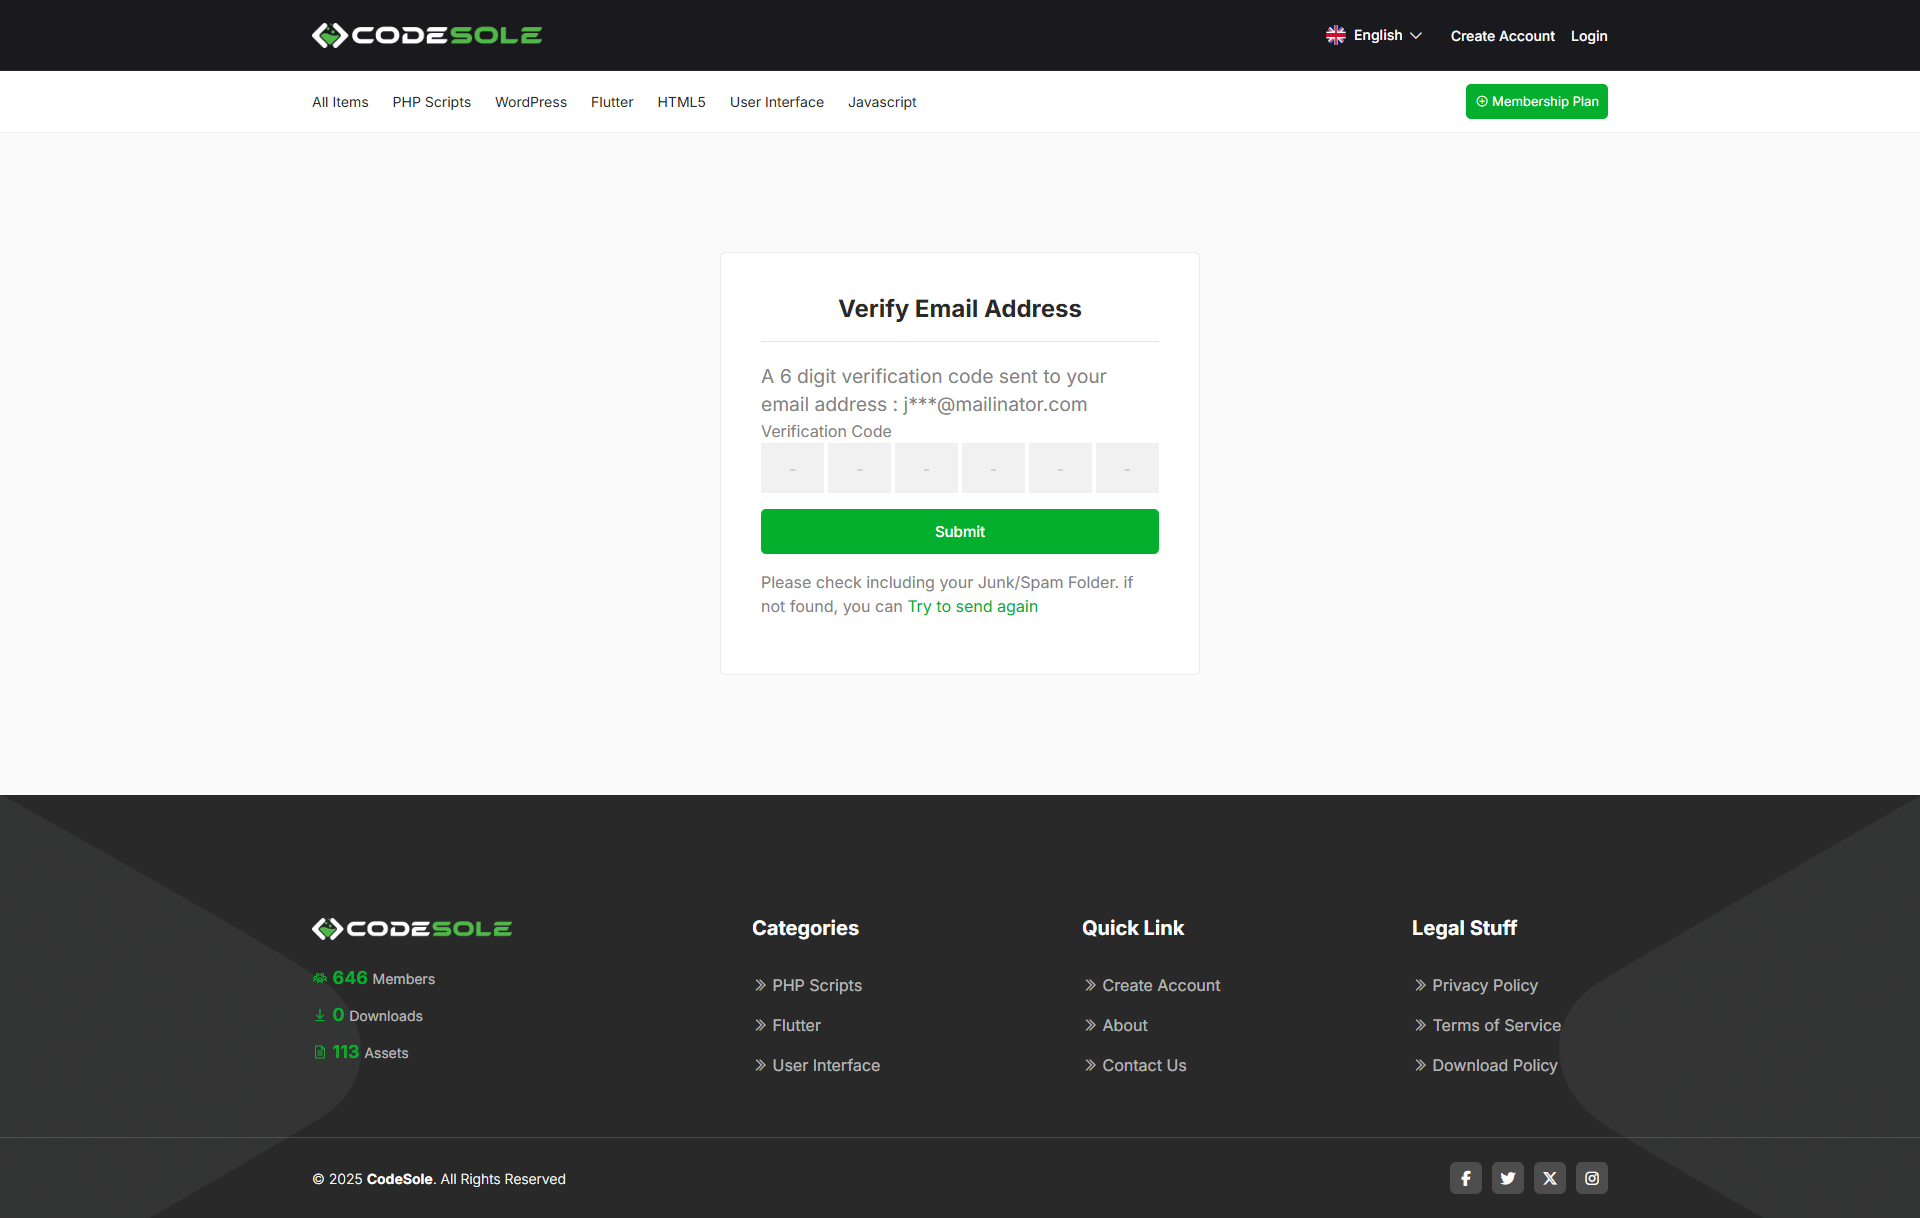Go to All Items in navigation
This screenshot has width=1920, height=1218.
(x=340, y=102)
